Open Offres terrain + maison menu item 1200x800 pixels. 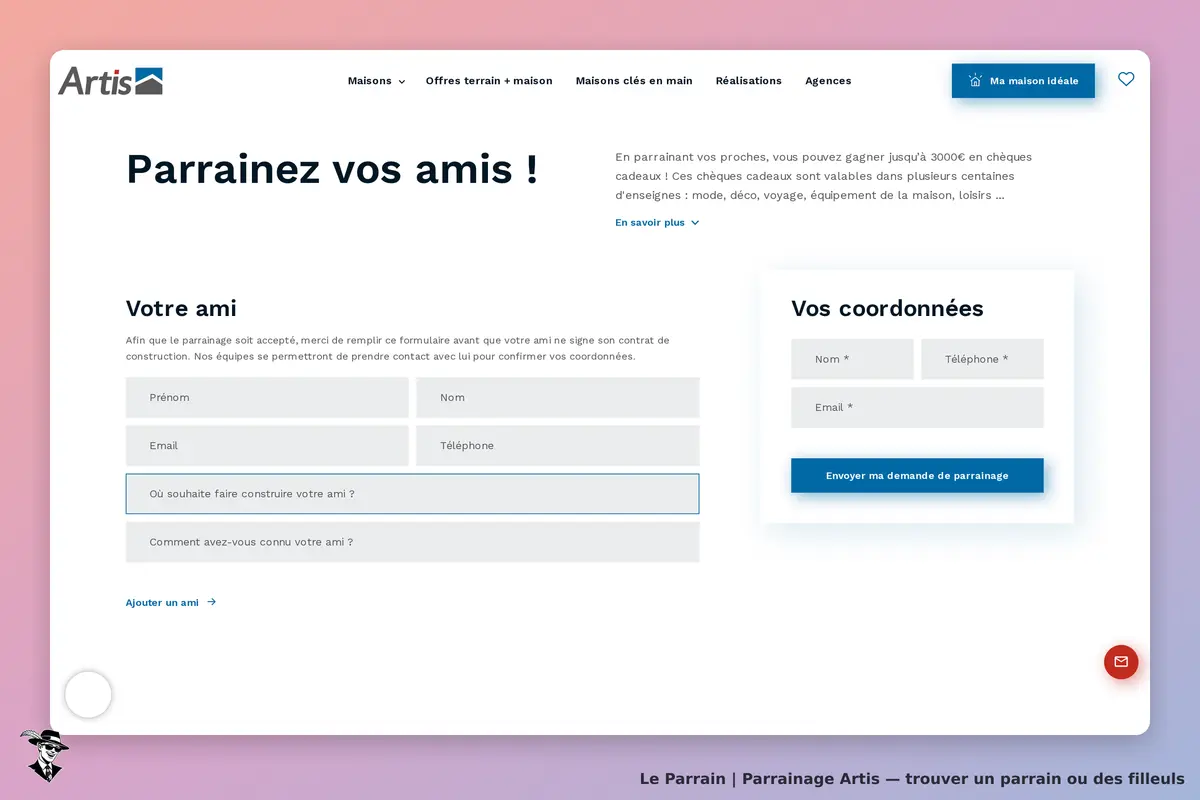(489, 81)
